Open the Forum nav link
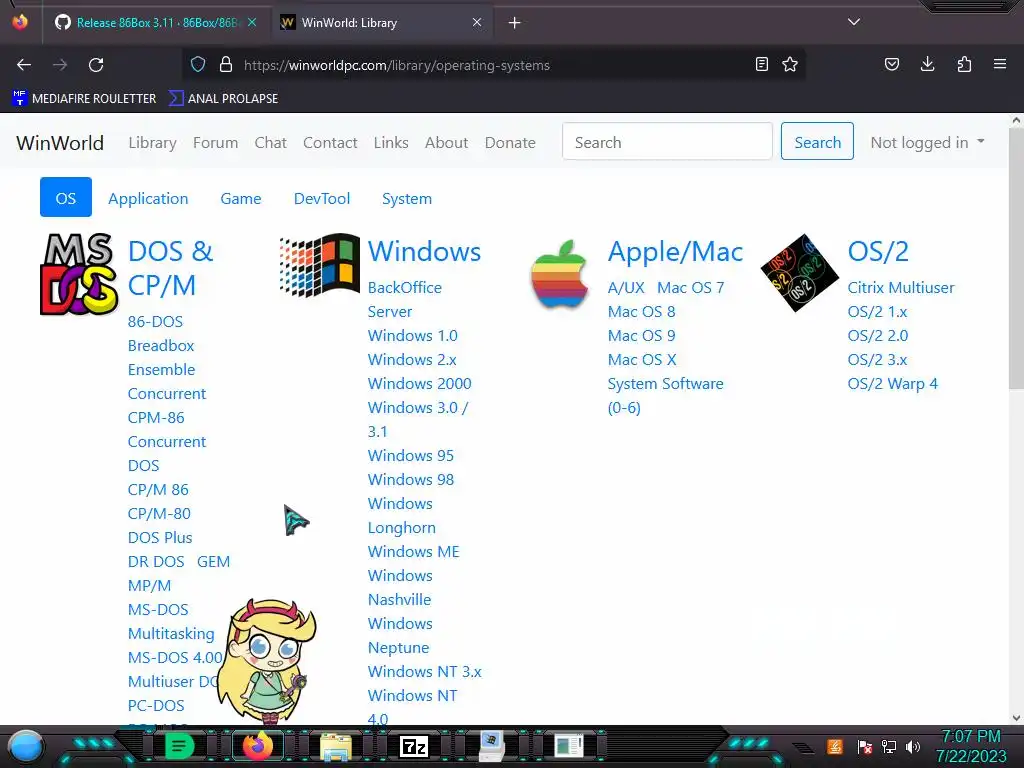Viewport: 1024px width, 768px height. click(216, 142)
